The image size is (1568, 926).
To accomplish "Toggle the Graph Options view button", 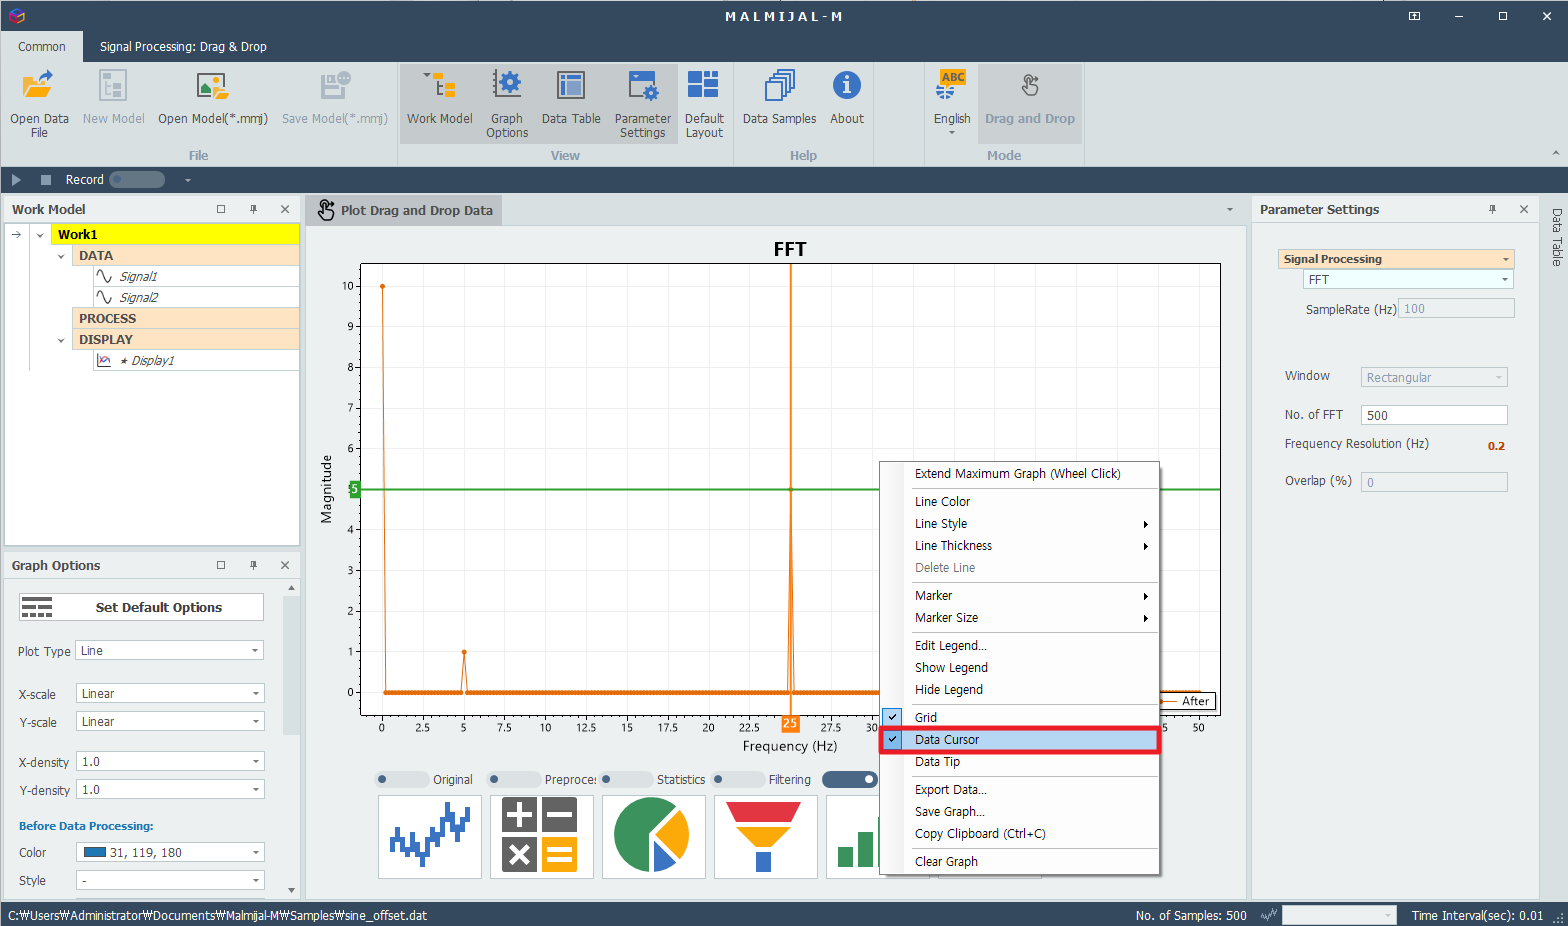I will pyautogui.click(x=507, y=103).
